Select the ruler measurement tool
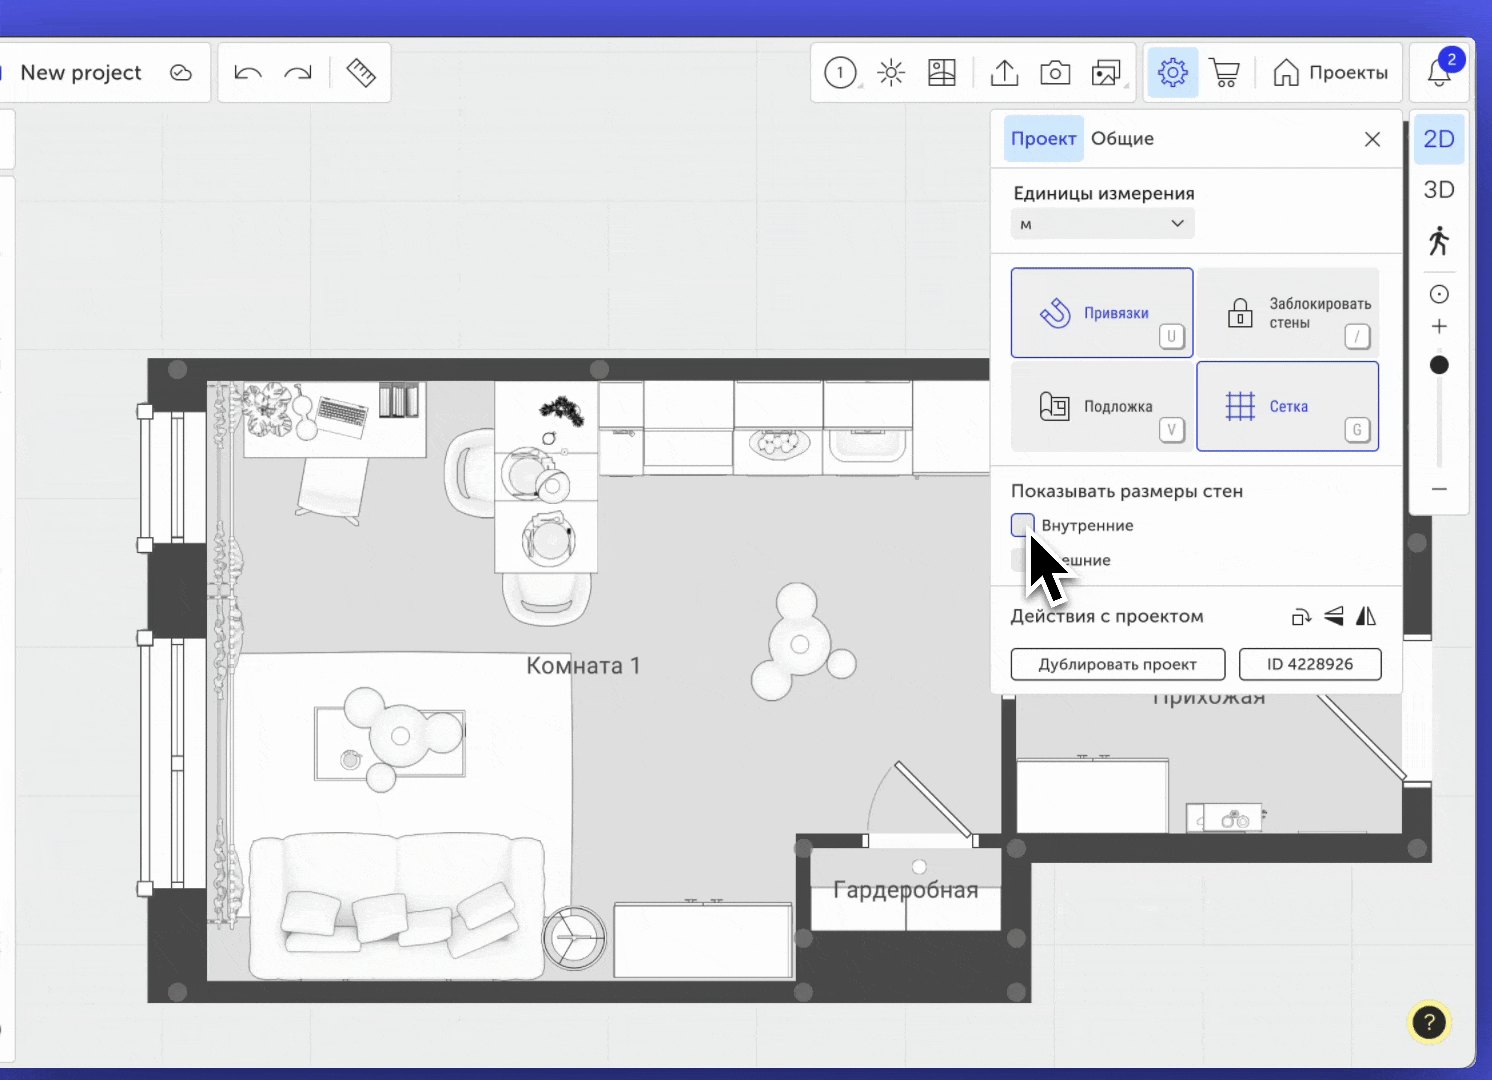This screenshot has height=1080, width=1492. pos(360,73)
